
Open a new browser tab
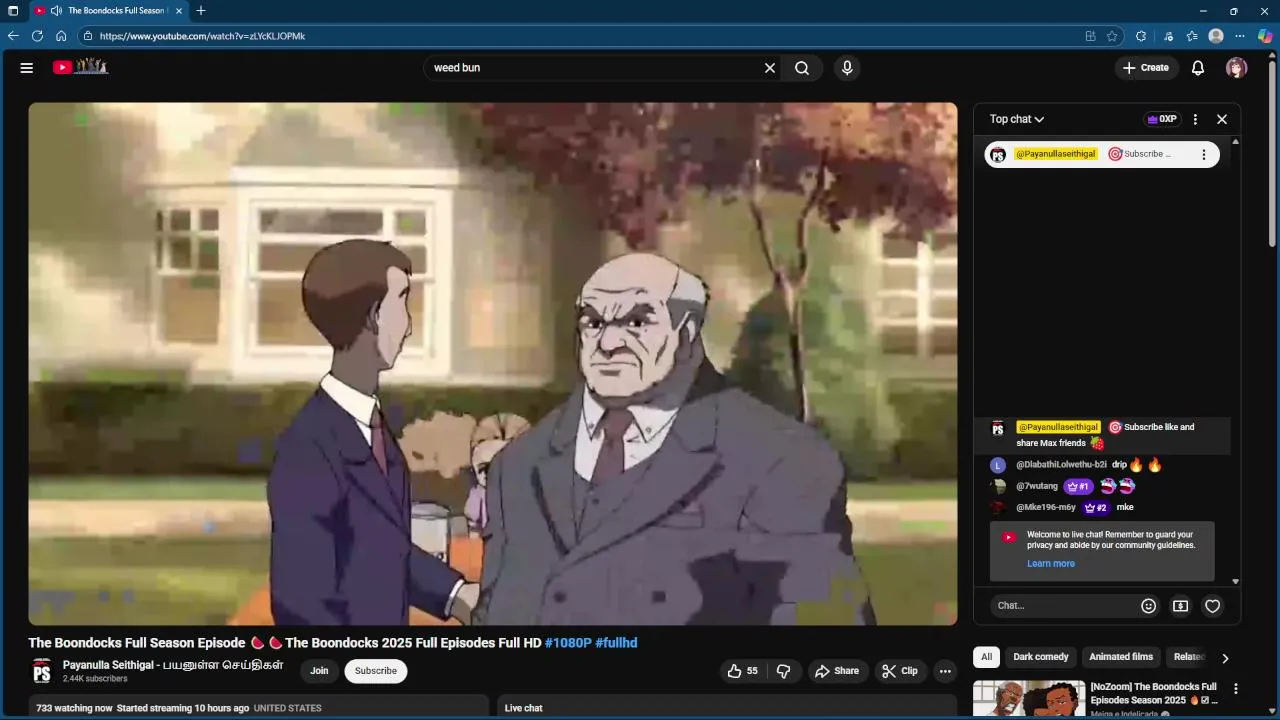pos(201,11)
